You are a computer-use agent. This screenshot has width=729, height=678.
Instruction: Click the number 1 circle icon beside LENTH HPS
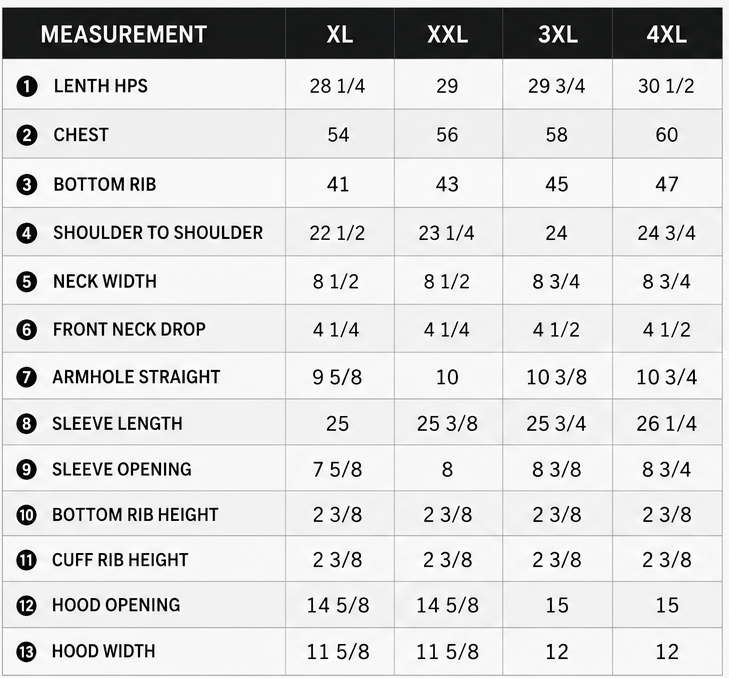[x=27, y=86]
